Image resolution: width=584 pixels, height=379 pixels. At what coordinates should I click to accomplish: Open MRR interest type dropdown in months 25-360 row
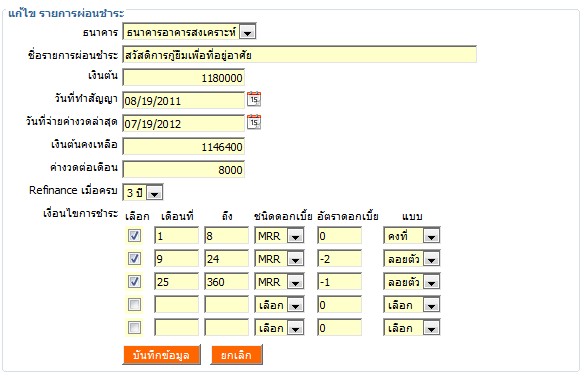[279, 282]
